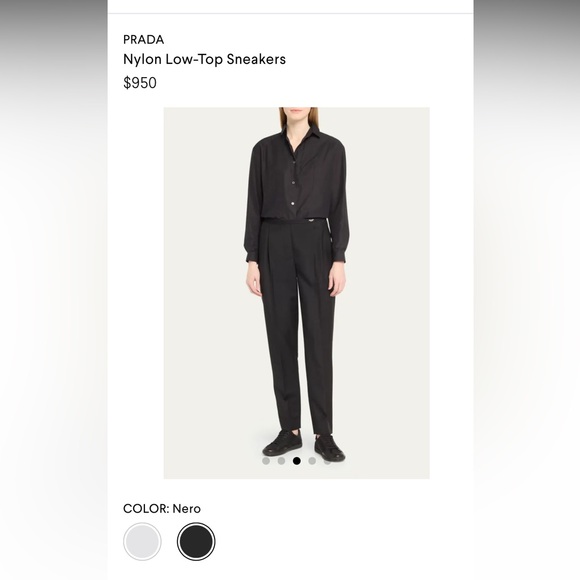
Task: Select the $950 price text
Action: point(139,83)
